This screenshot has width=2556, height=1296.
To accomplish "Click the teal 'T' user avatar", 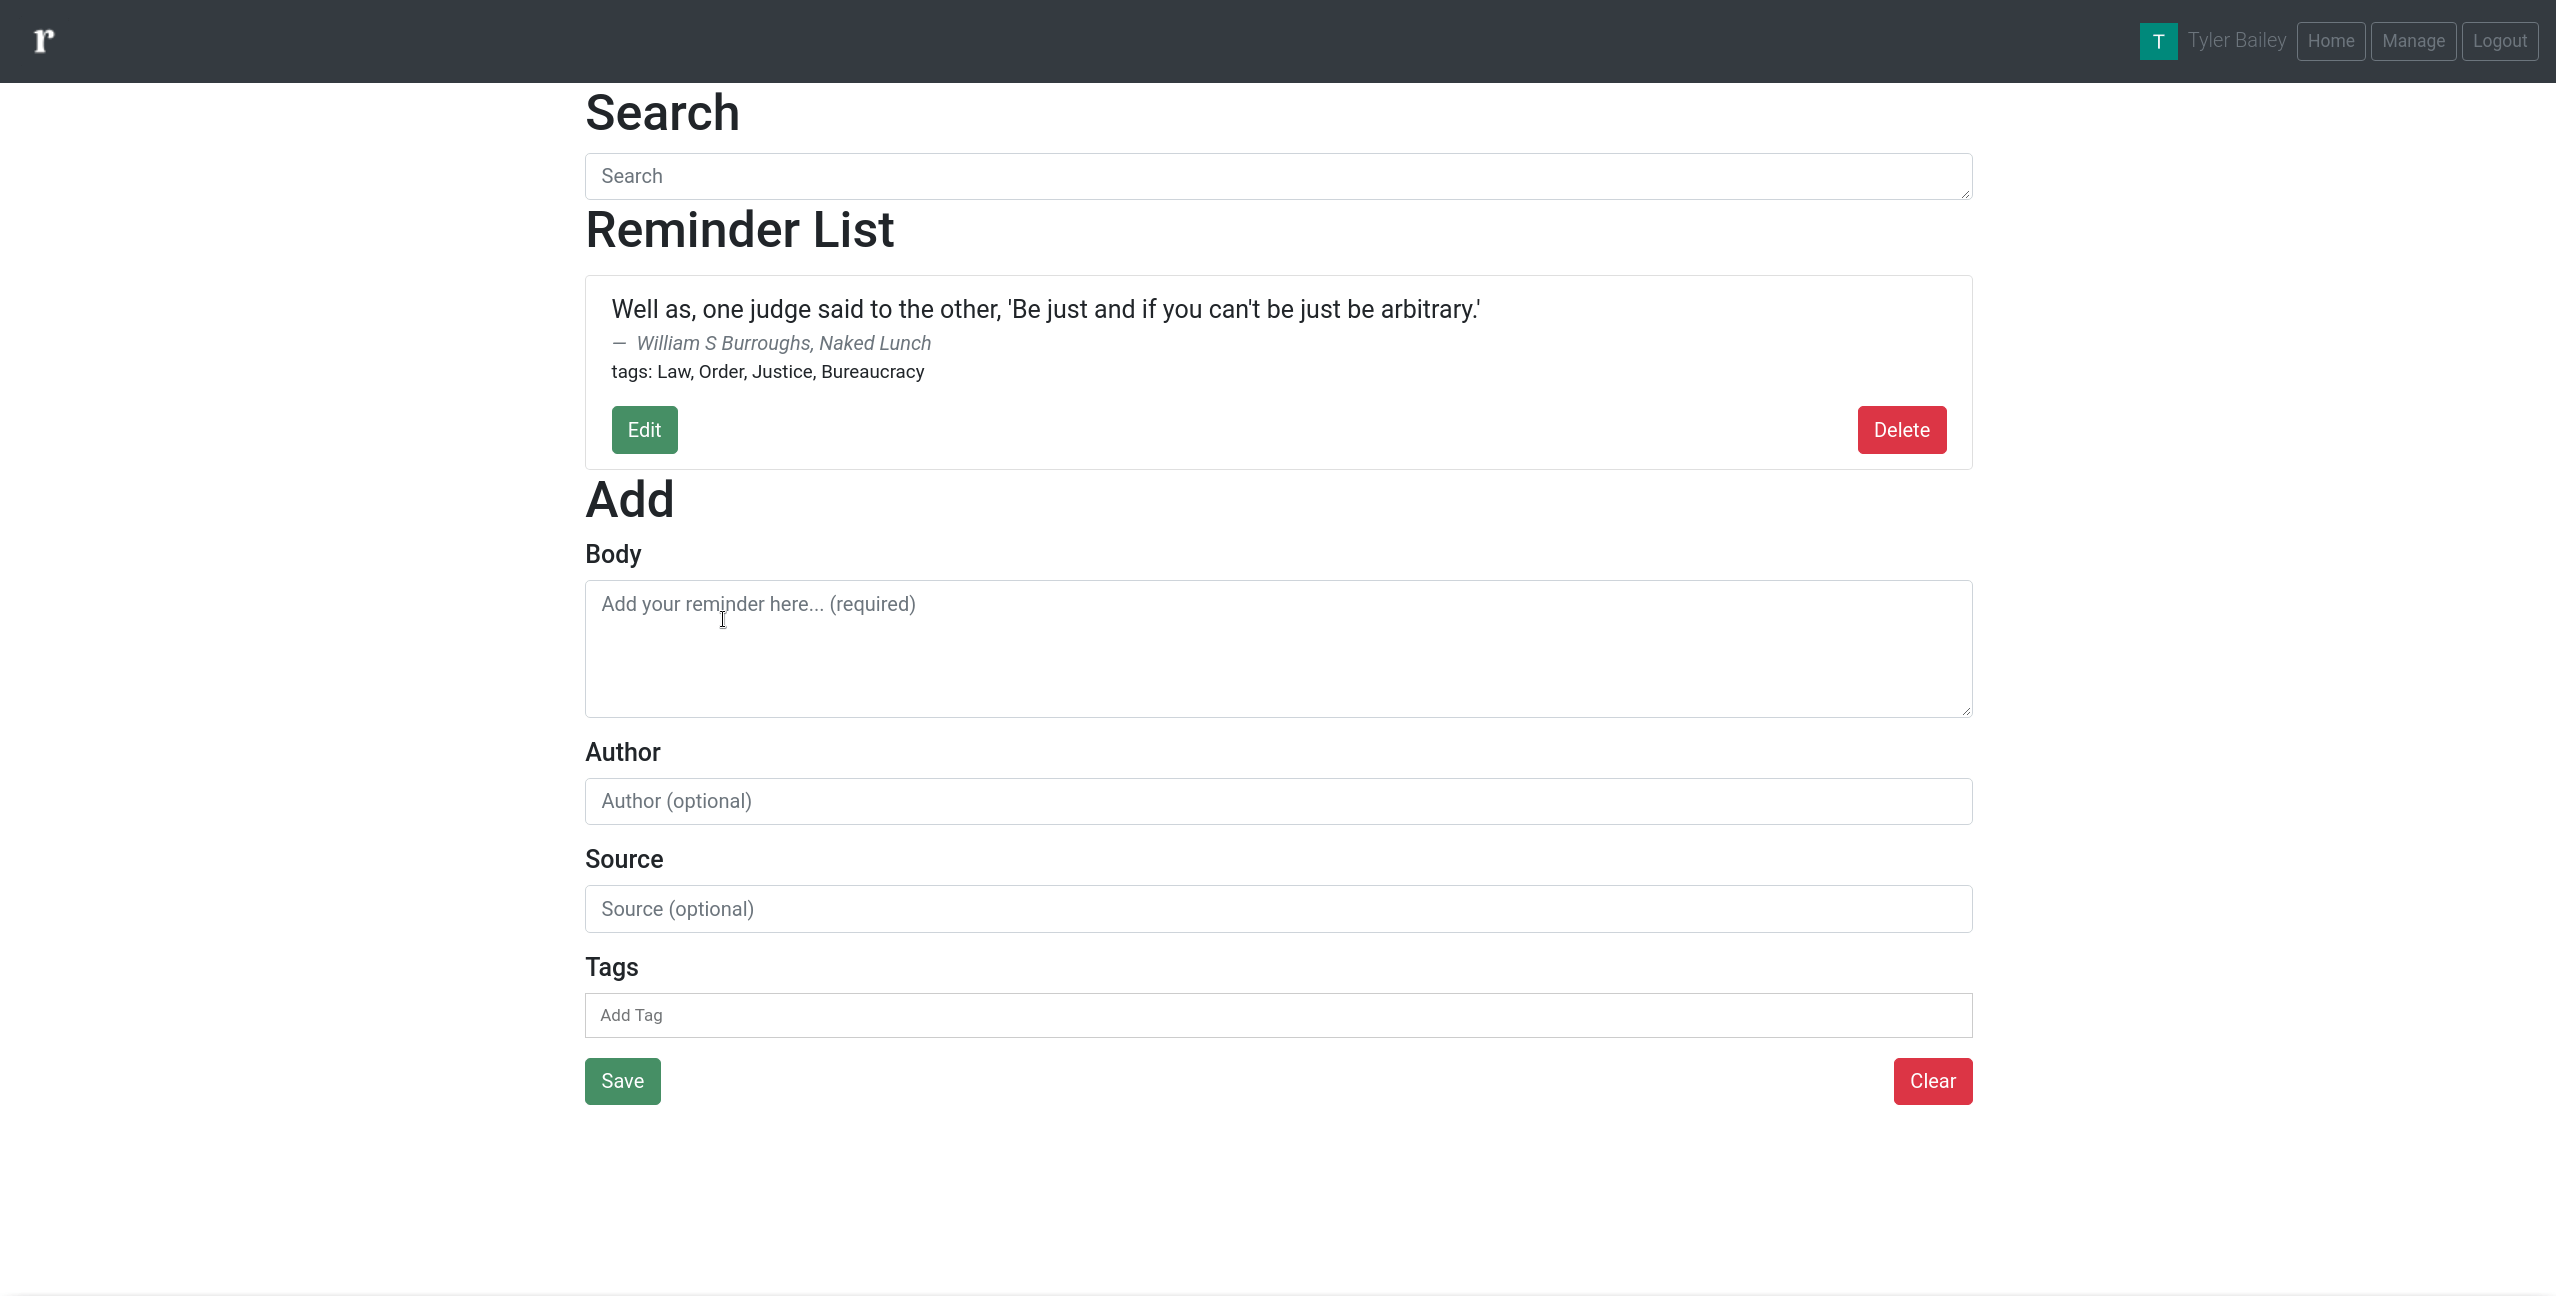I will 2158,41.
